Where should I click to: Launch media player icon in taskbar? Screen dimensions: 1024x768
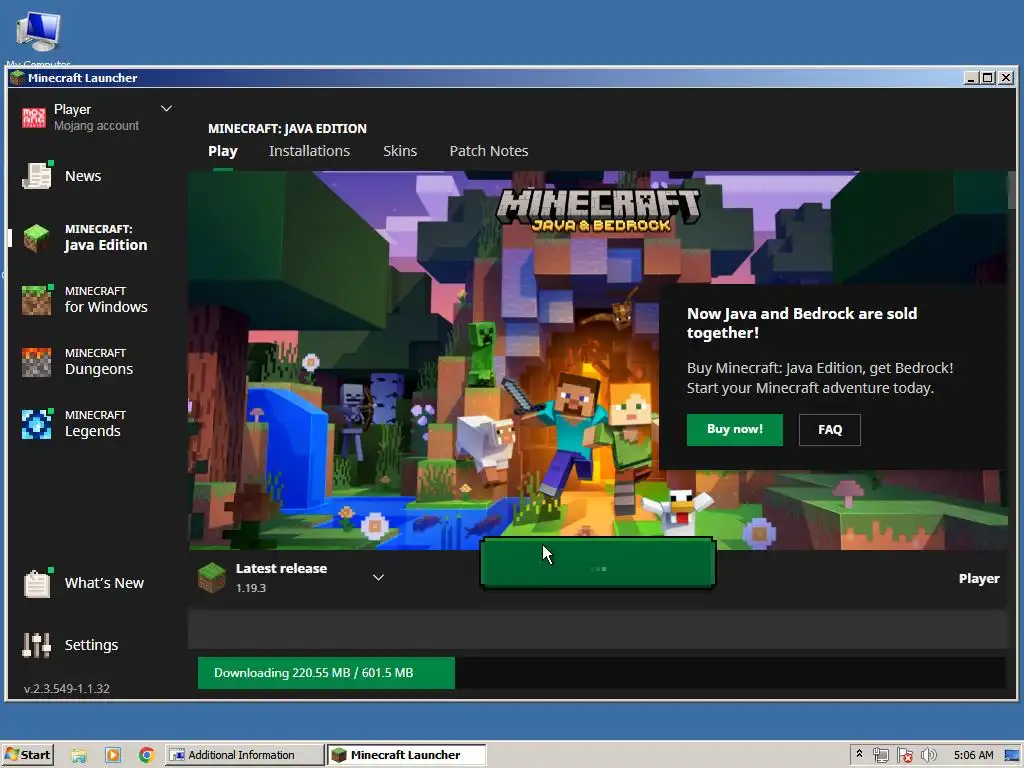(113, 755)
